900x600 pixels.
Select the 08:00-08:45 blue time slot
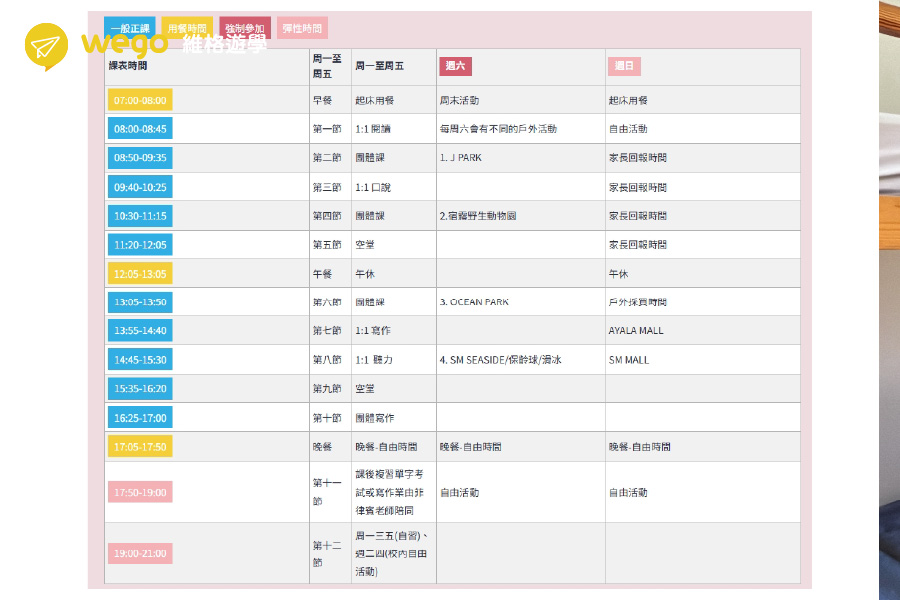[140, 129]
